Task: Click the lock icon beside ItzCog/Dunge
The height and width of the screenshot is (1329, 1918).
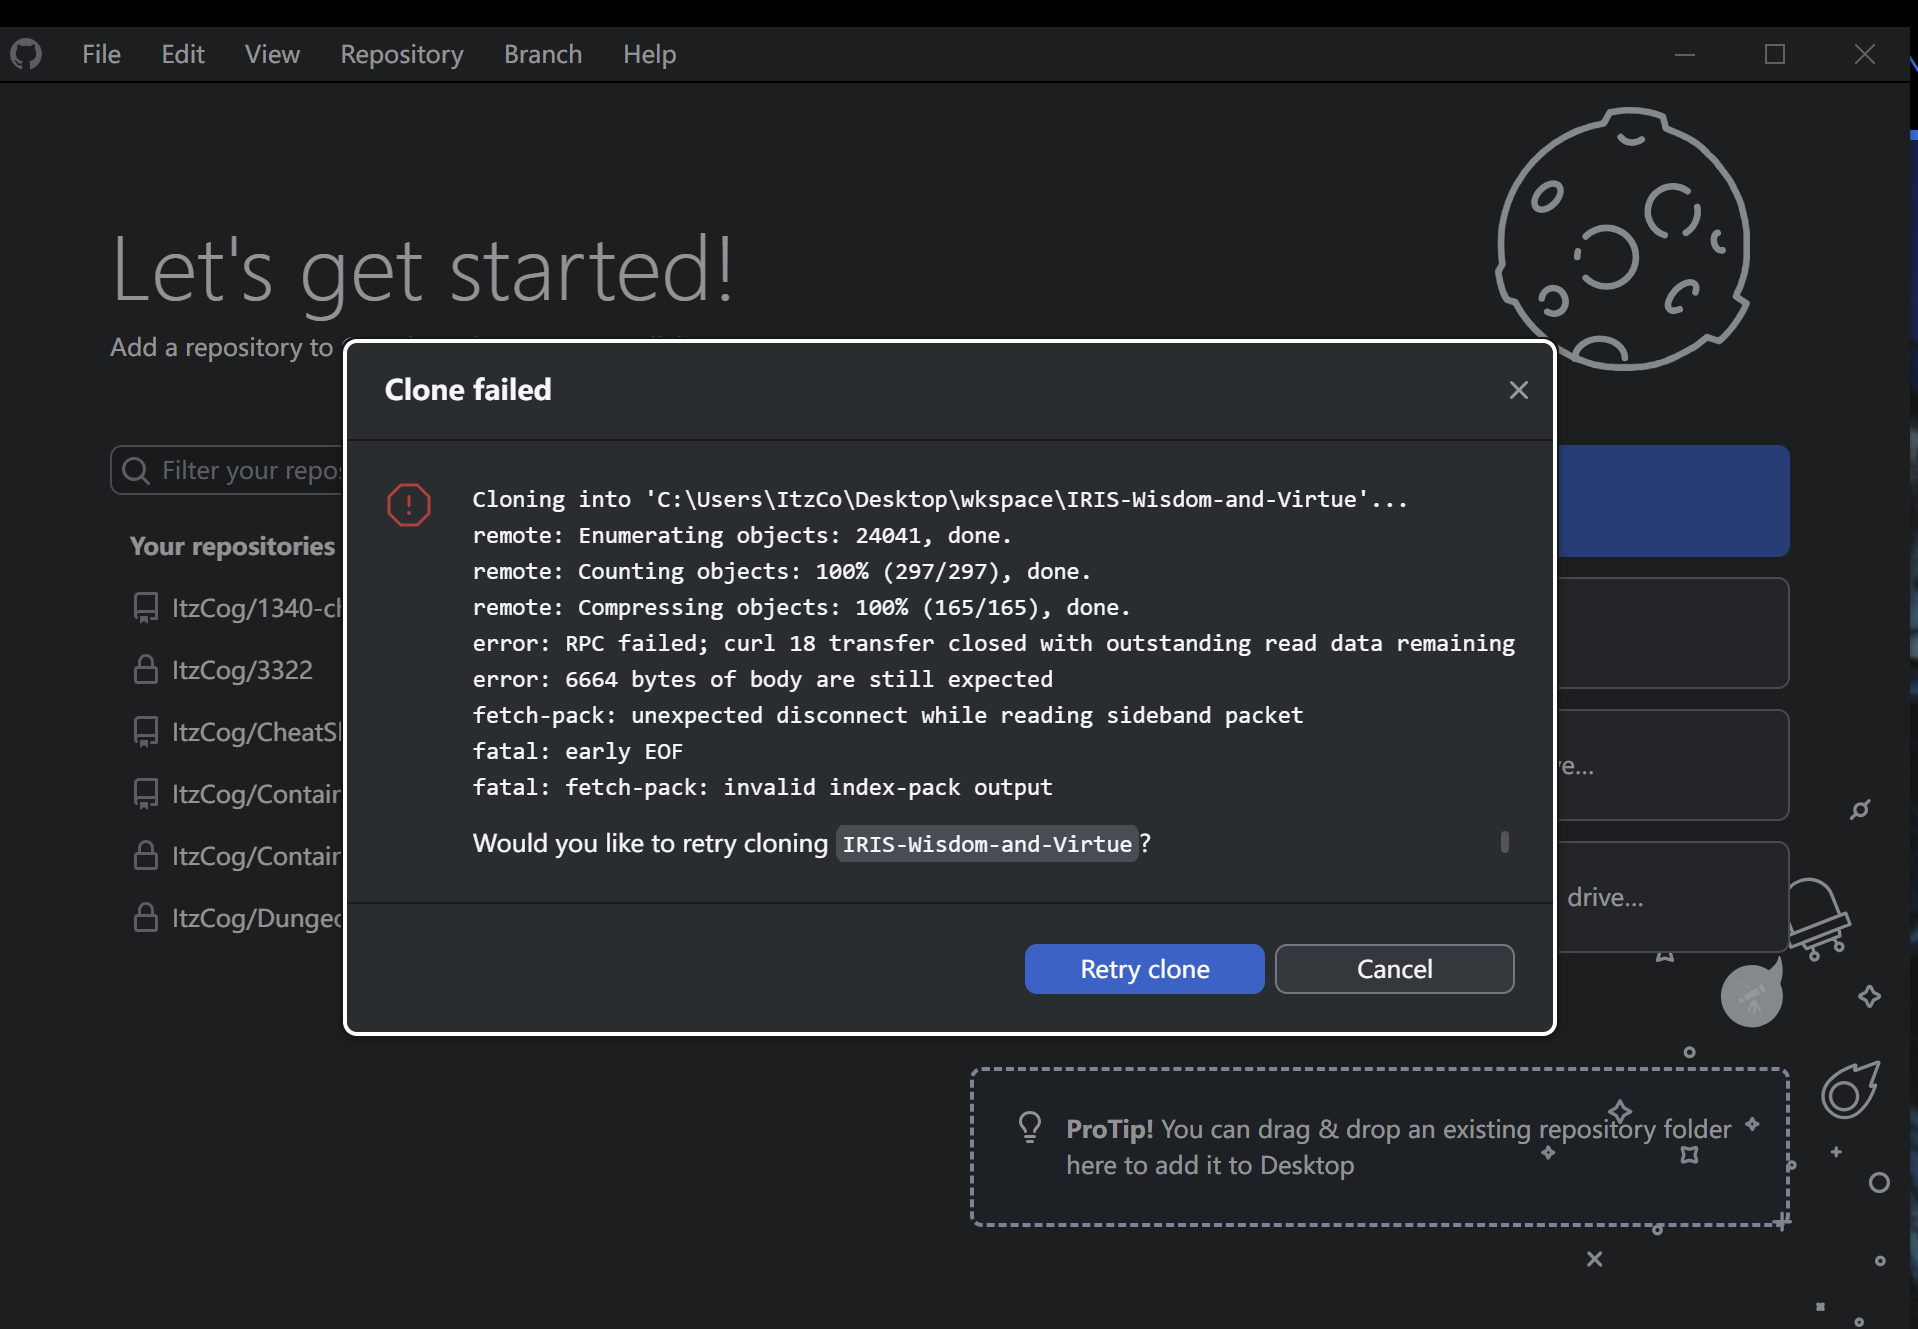Action: [x=146, y=918]
